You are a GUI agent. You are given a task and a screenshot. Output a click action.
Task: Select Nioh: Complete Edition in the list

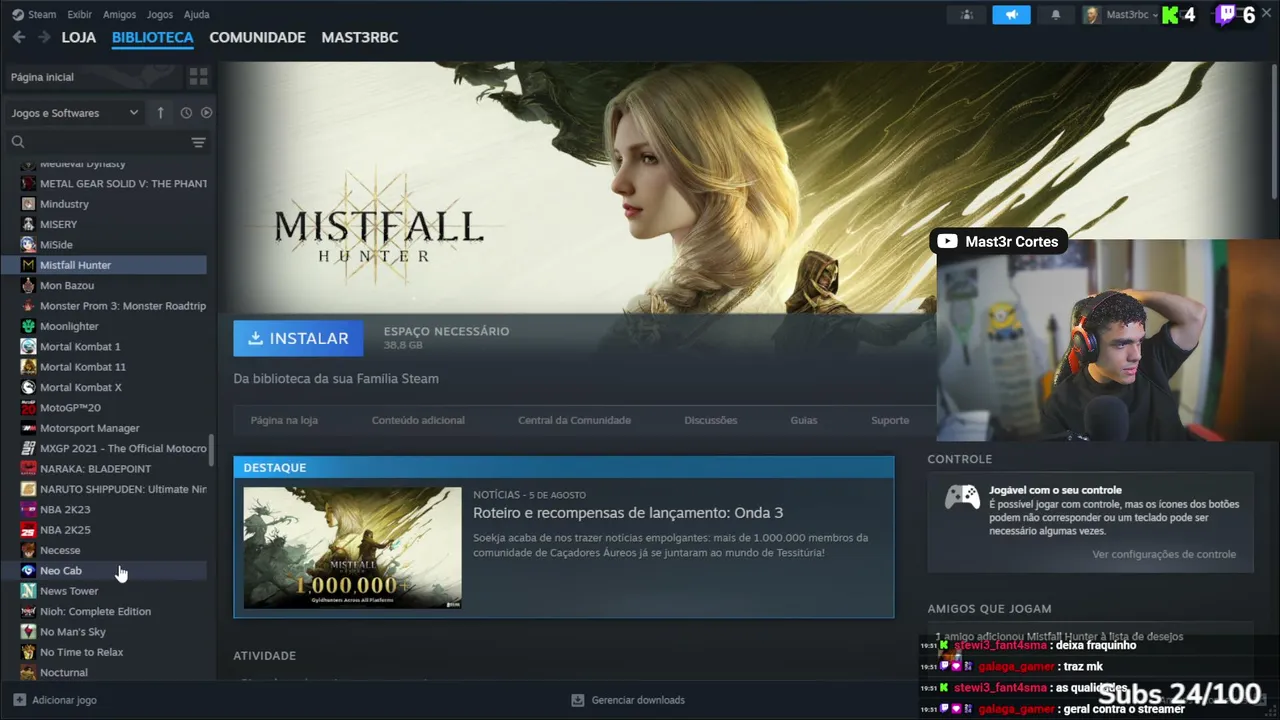[x=104, y=612]
